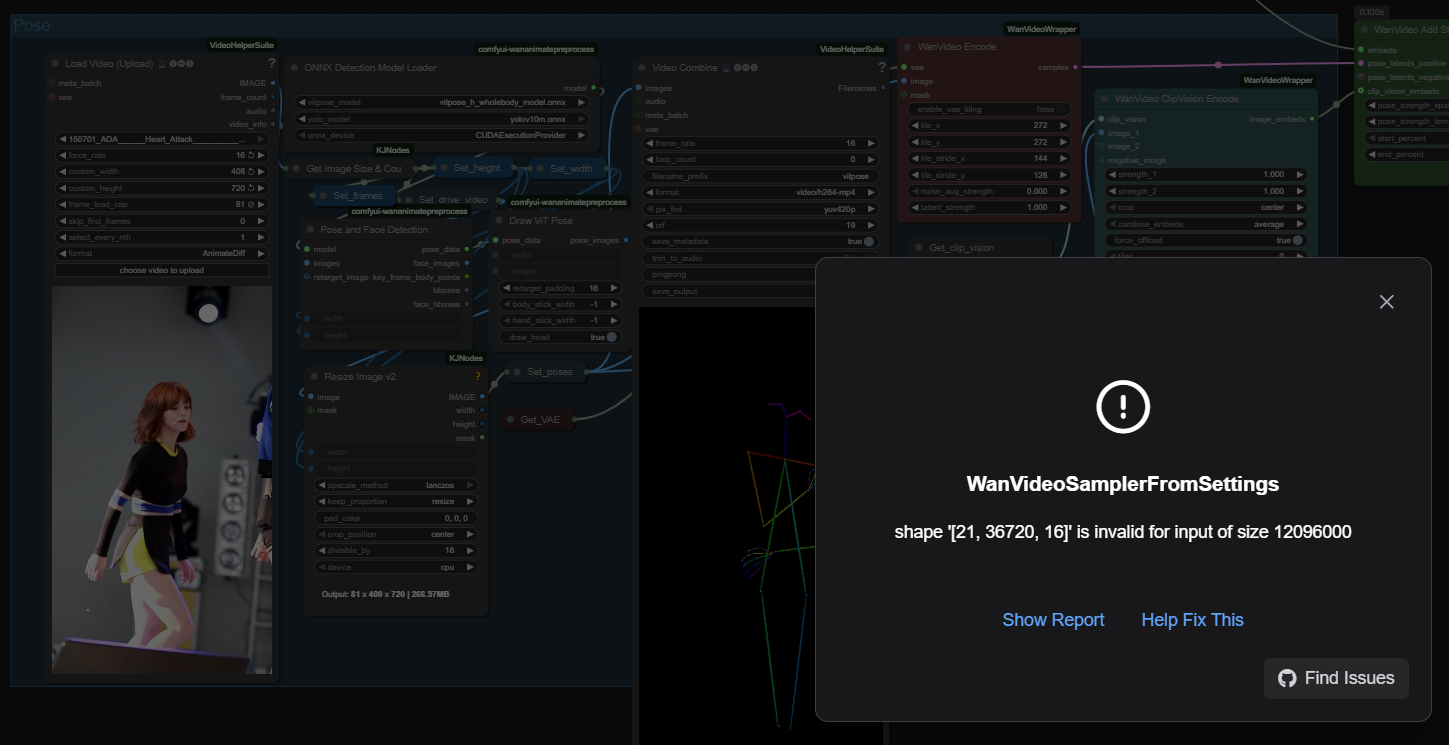Click the image_embeds output port

tap(1314, 119)
